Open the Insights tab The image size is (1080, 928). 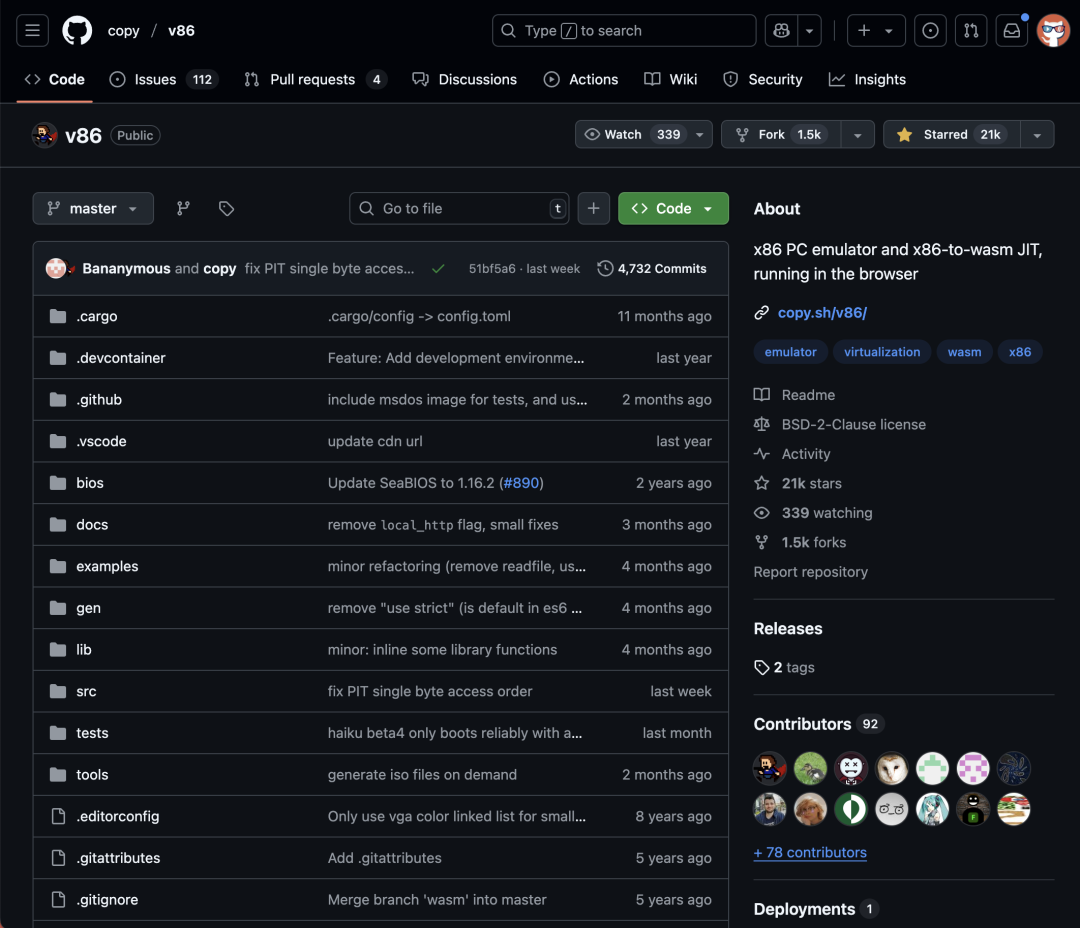867,79
